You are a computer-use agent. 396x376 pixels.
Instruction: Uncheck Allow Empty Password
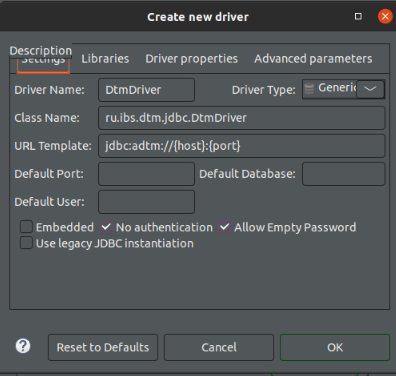[225, 227]
